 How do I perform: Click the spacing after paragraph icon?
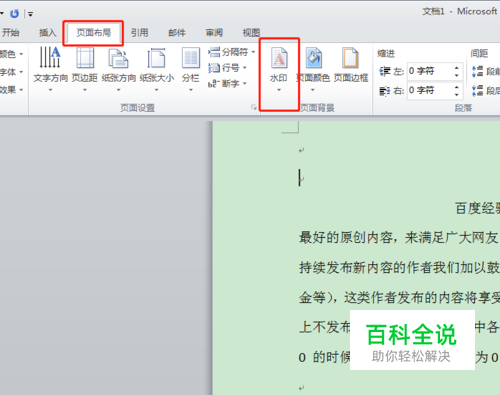[x=477, y=91]
